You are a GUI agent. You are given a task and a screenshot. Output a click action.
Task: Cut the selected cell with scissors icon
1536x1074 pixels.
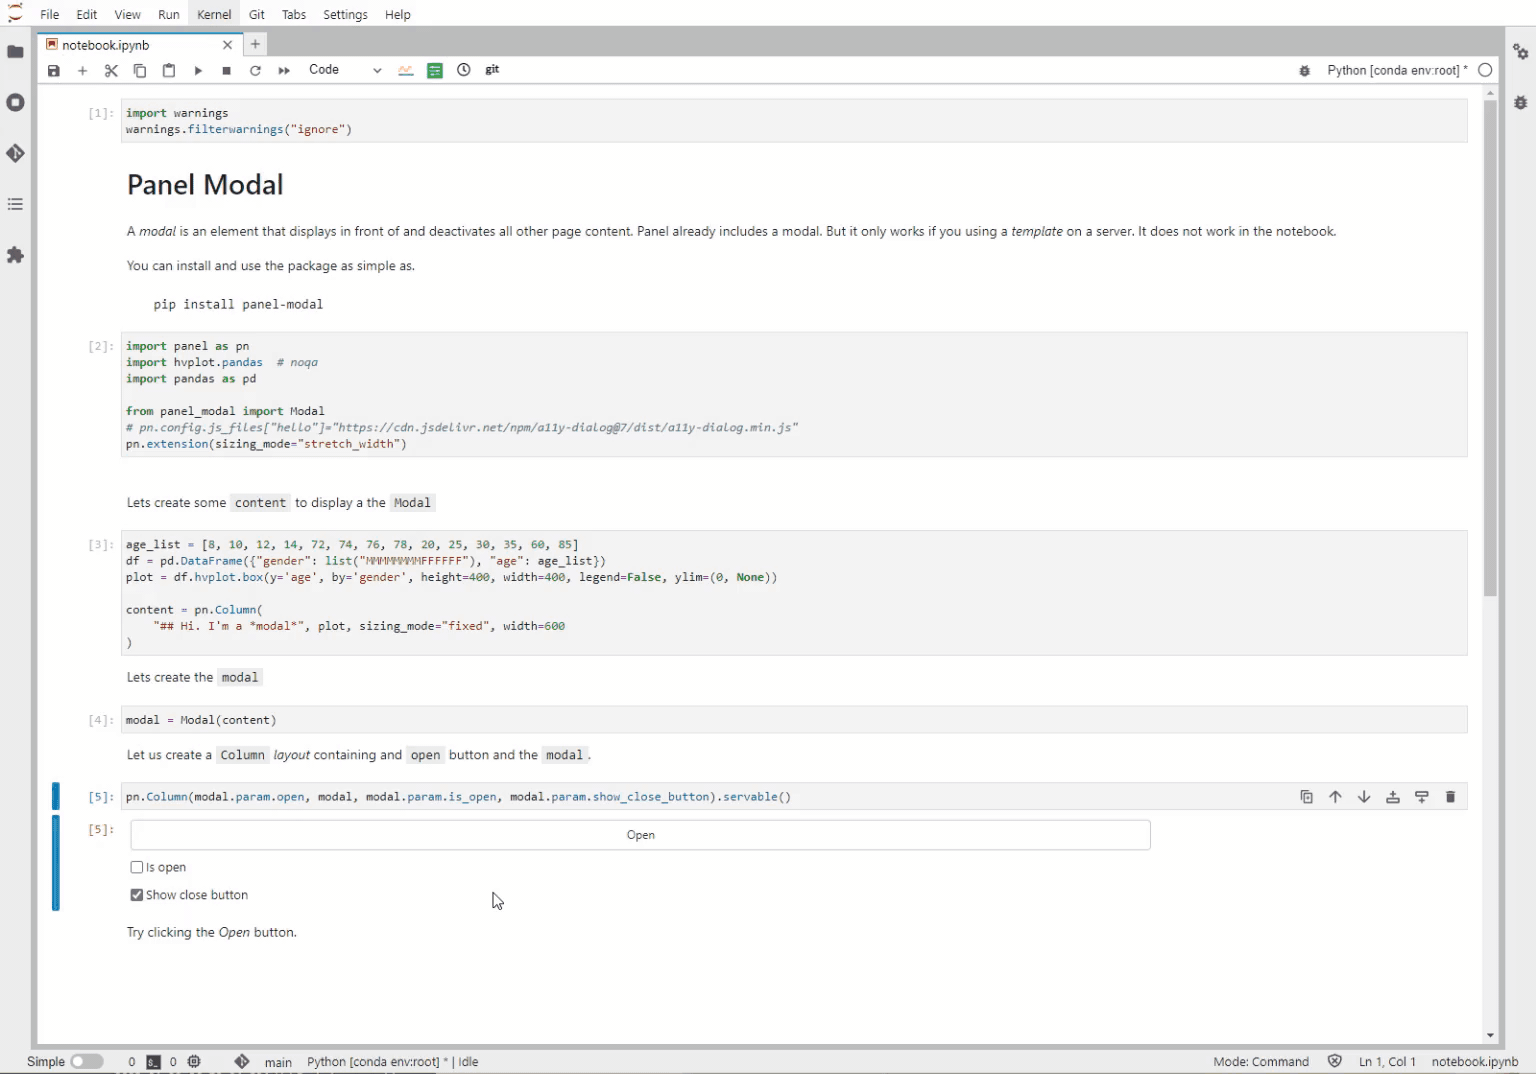tap(111, 70)
